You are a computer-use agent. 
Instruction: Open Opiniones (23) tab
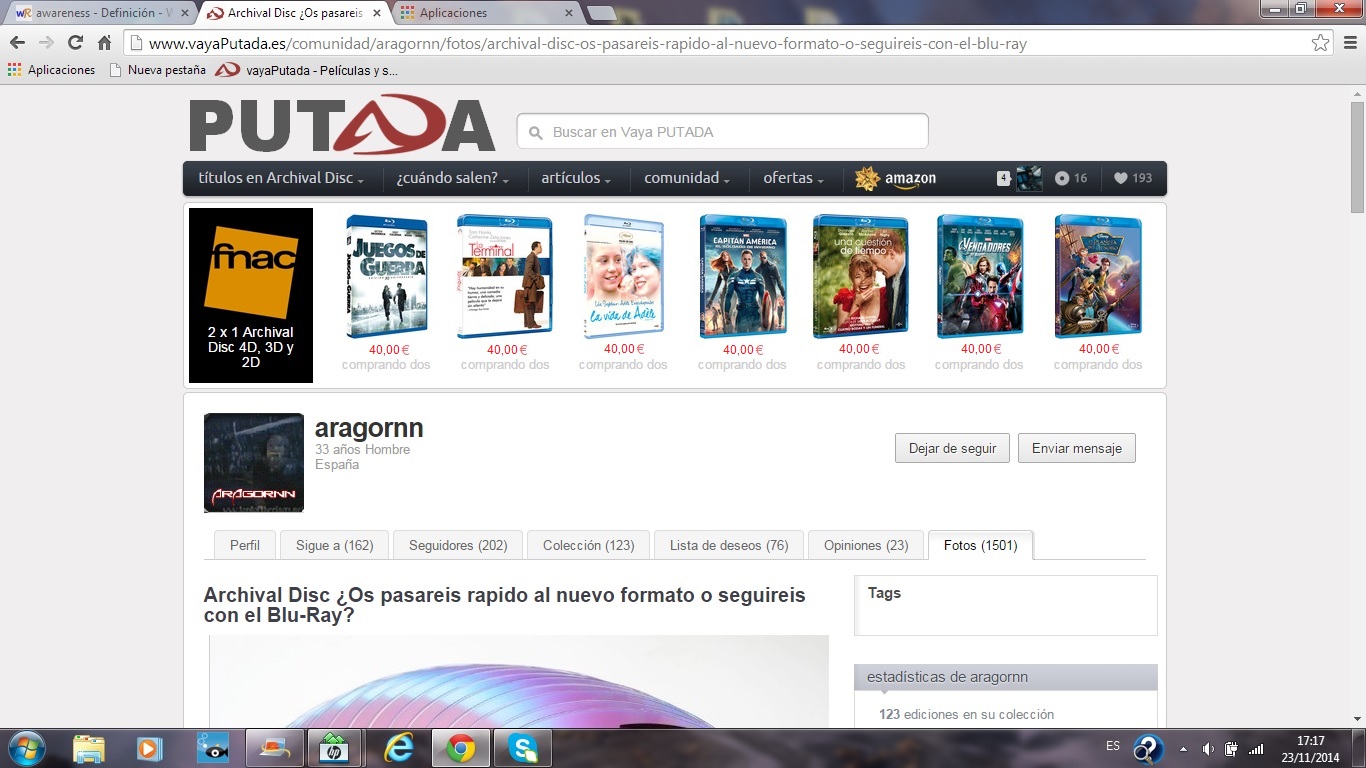pos(866,545)
